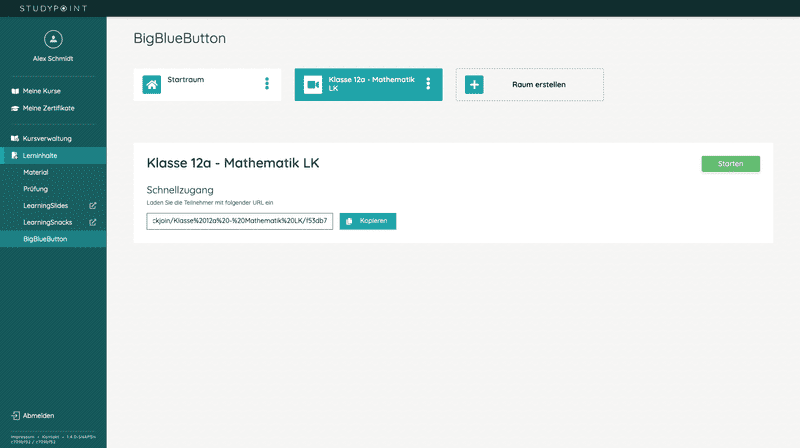Screen dimensions: 800x448
Task: Click the user avatar icon above Alex Schmidt
Action: [53, 39]
